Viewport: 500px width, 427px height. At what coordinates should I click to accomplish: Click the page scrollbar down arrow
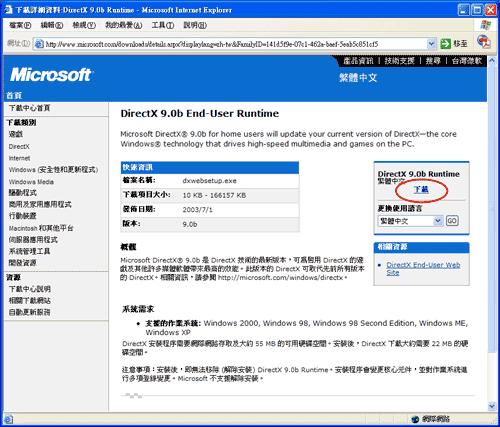[492, 406]
